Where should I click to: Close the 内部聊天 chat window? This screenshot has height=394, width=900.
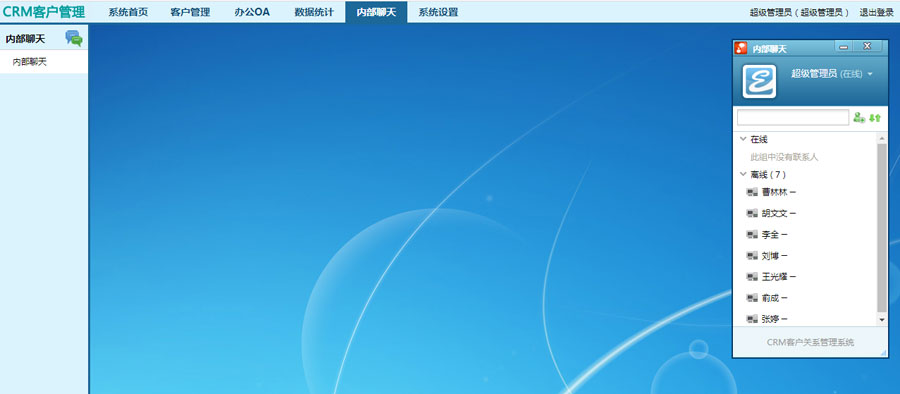tap(867, 47)
